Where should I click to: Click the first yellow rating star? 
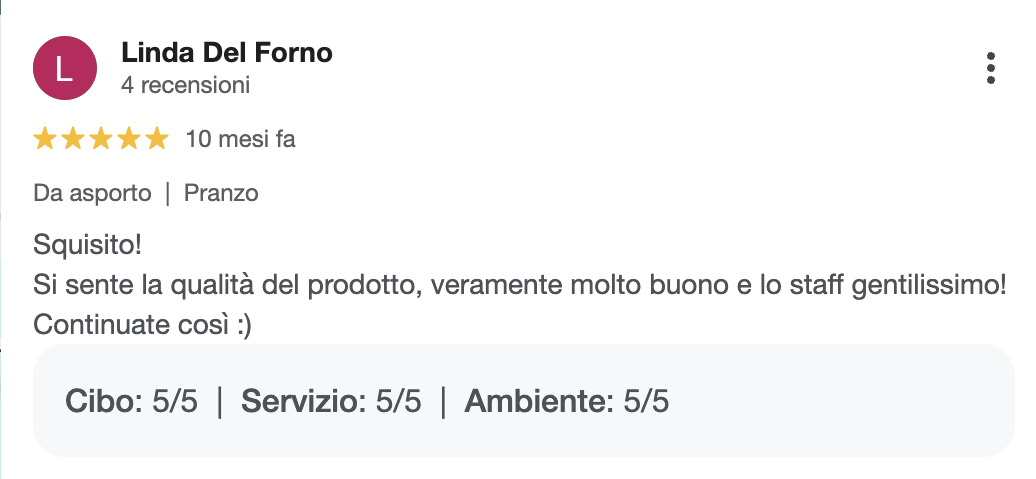[45, 139]
